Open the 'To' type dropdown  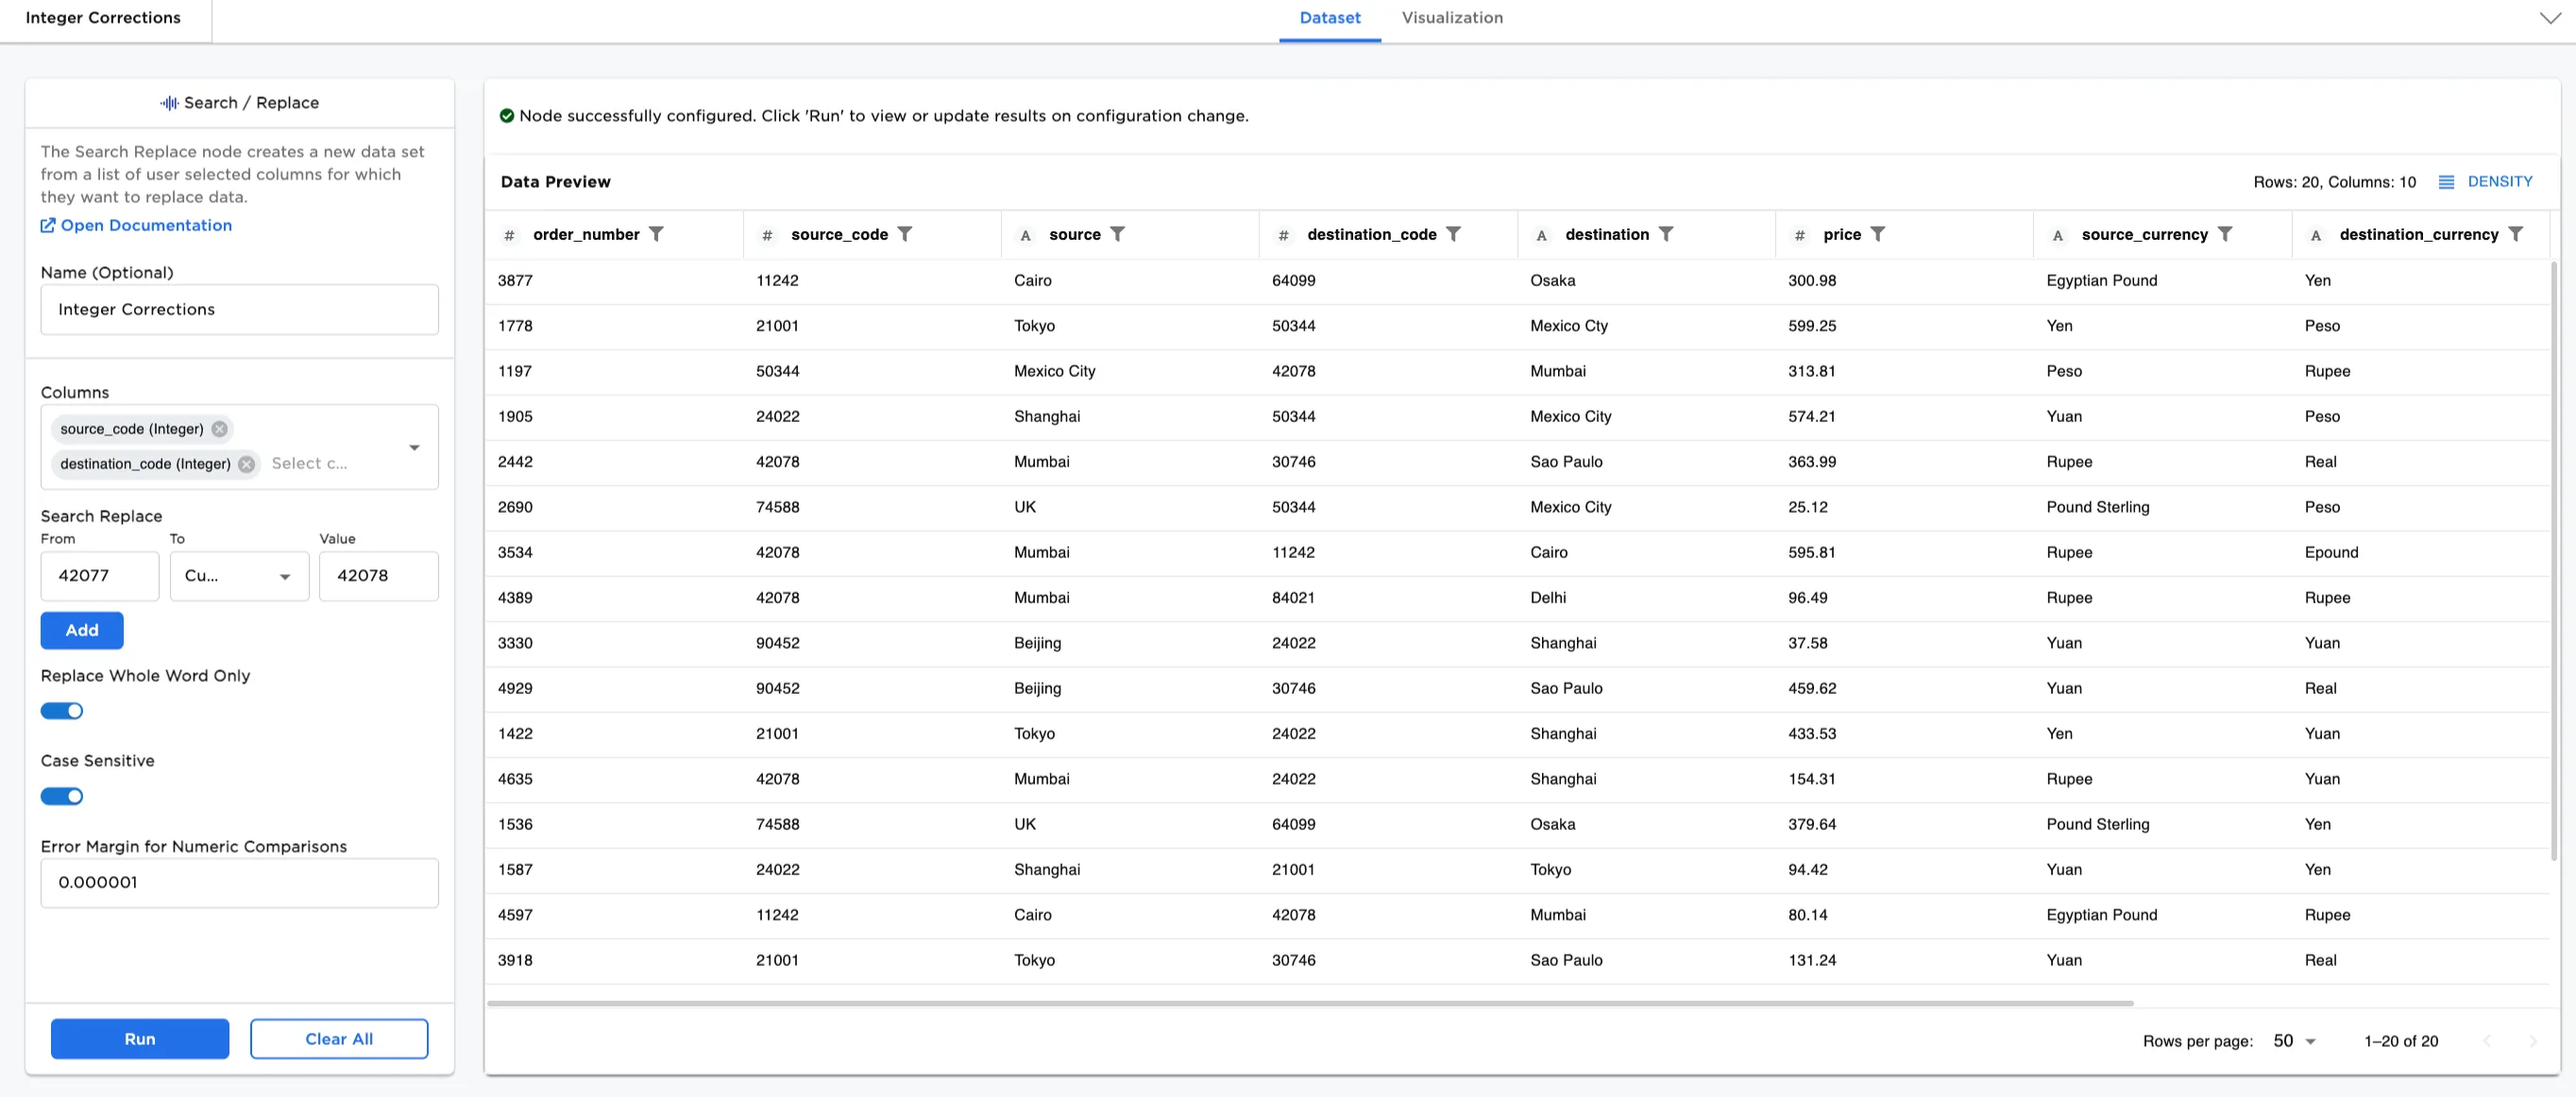tap(239, 576)
